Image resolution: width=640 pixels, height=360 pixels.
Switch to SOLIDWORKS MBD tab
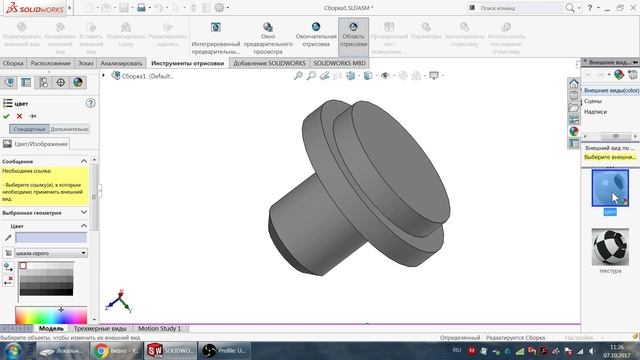coord(340,63)
